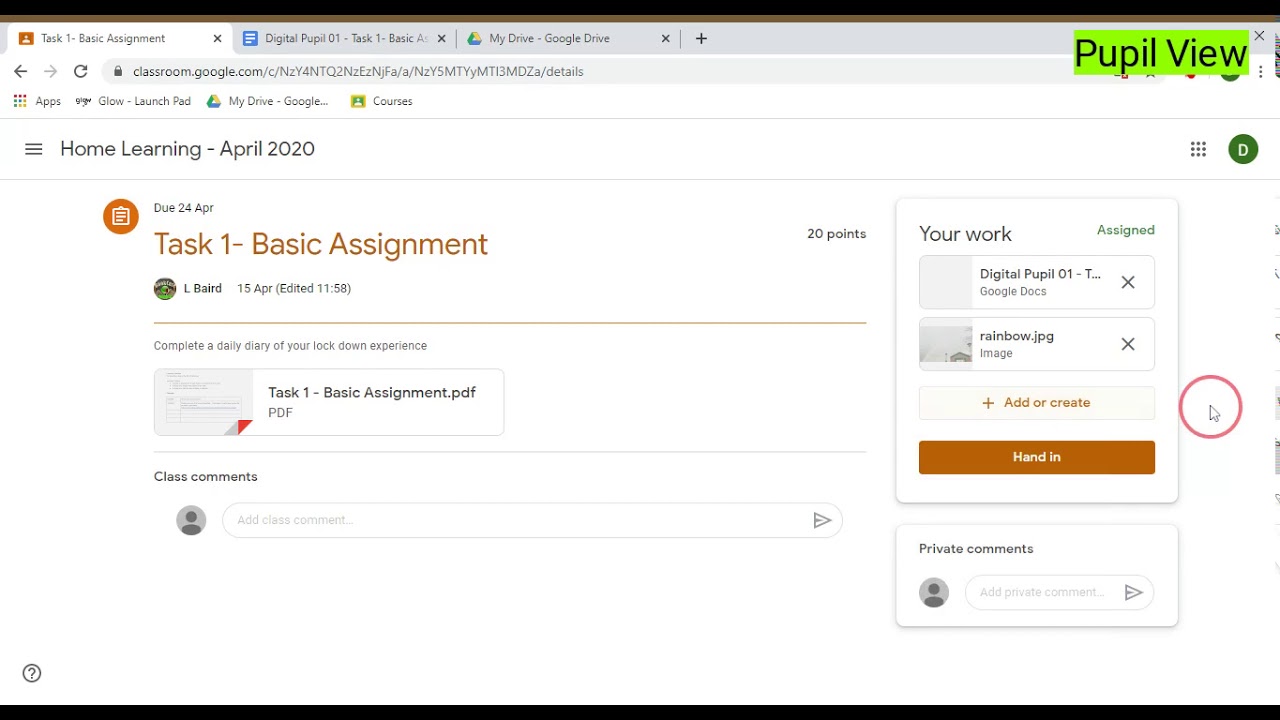Go back in browser history

click(21, 71)
